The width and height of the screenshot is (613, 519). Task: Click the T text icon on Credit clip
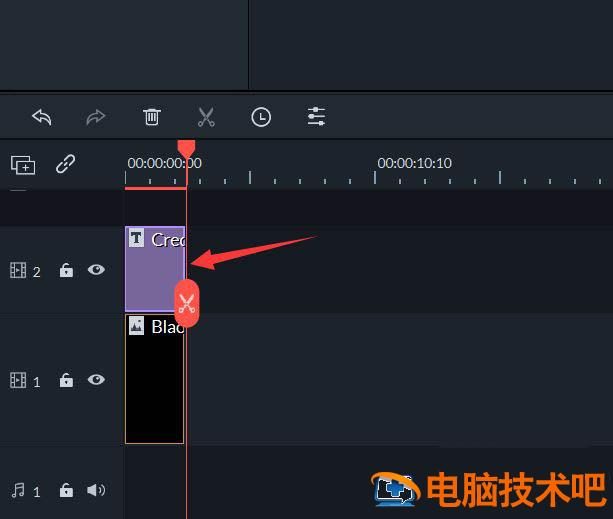click(136, 238)
